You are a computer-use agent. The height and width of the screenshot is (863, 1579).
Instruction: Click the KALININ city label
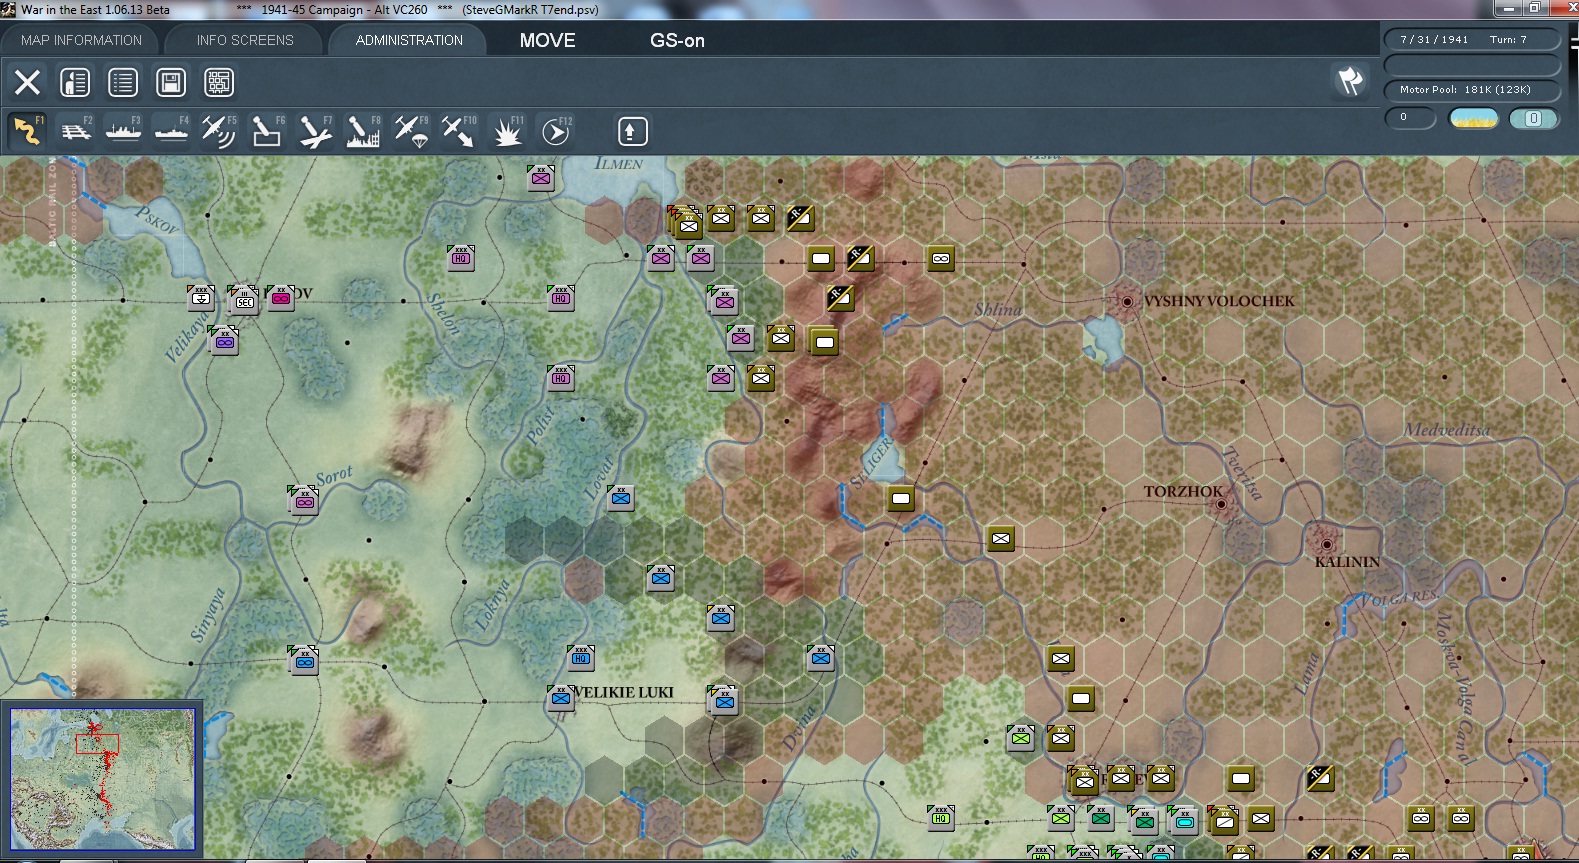(1347, 562)
